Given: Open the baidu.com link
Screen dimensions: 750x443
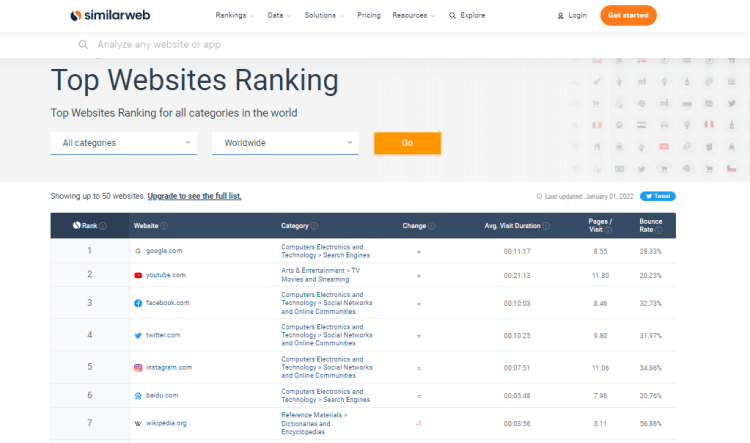Looking at the screenshot, I should click(162, 395).
